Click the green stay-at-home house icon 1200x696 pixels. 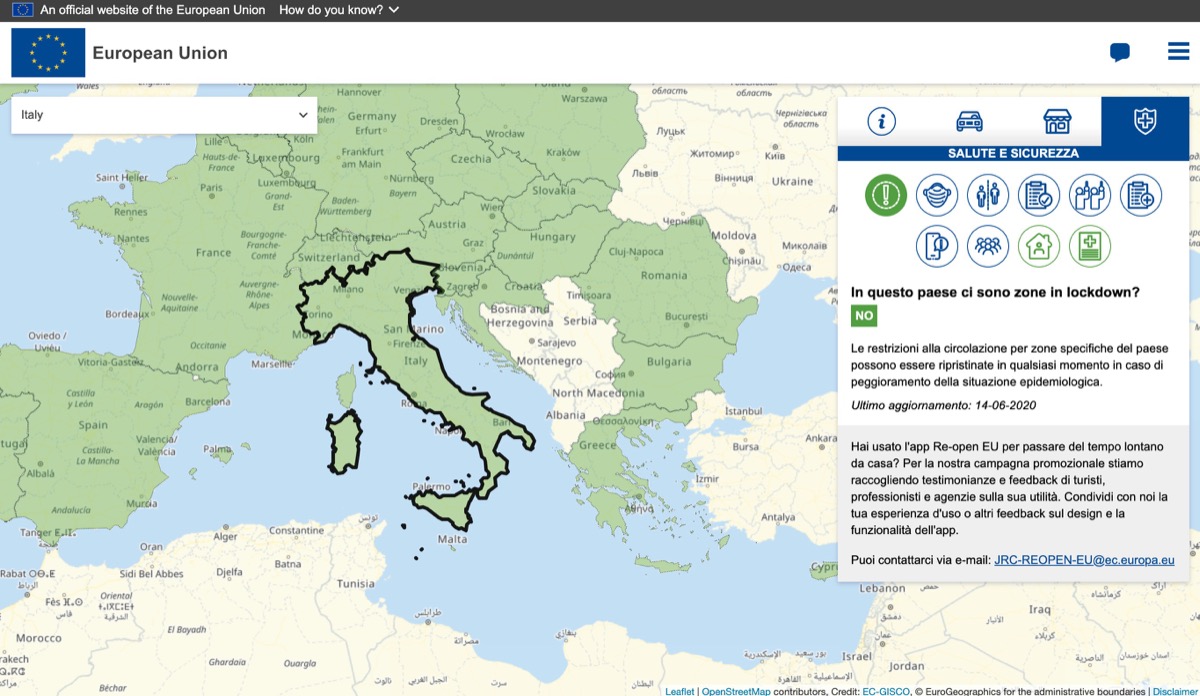(x=1039, y=246)
